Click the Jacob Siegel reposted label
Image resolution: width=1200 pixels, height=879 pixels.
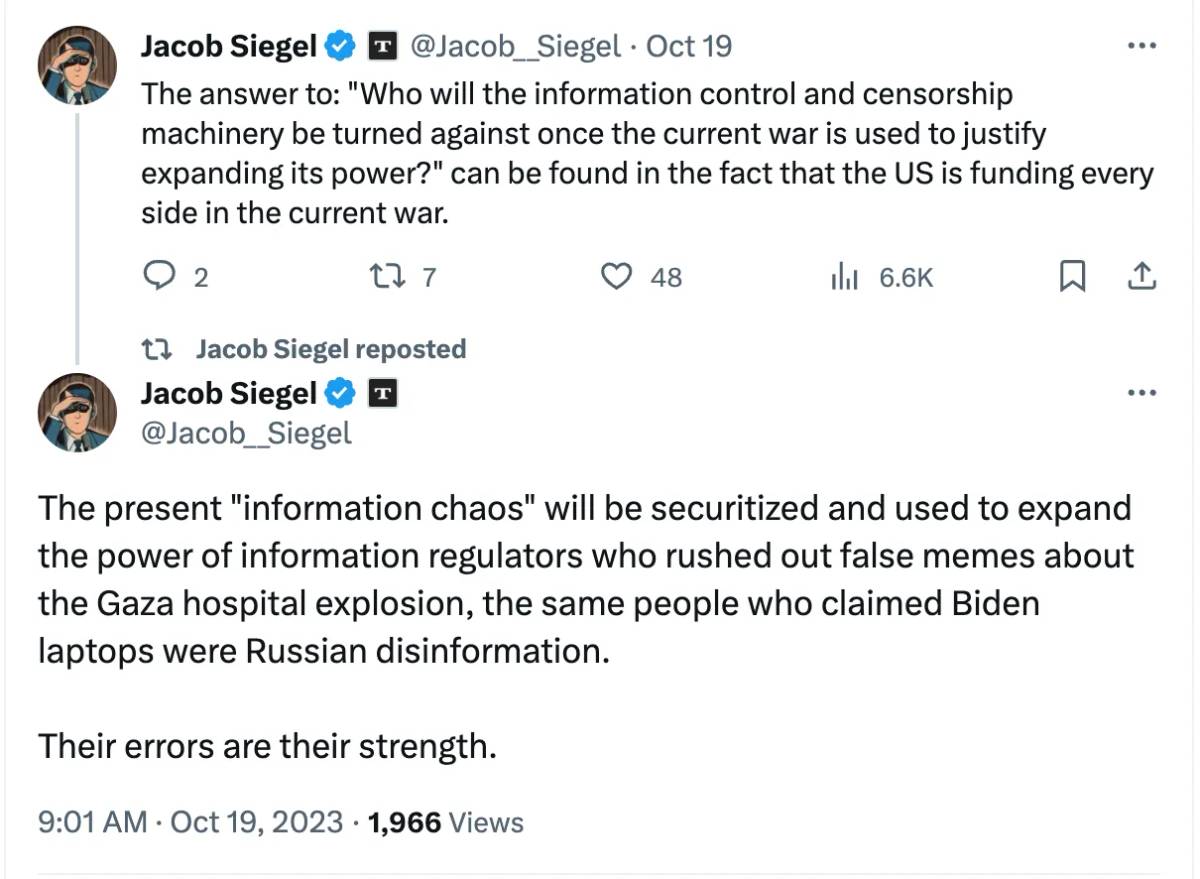(331, 349)
